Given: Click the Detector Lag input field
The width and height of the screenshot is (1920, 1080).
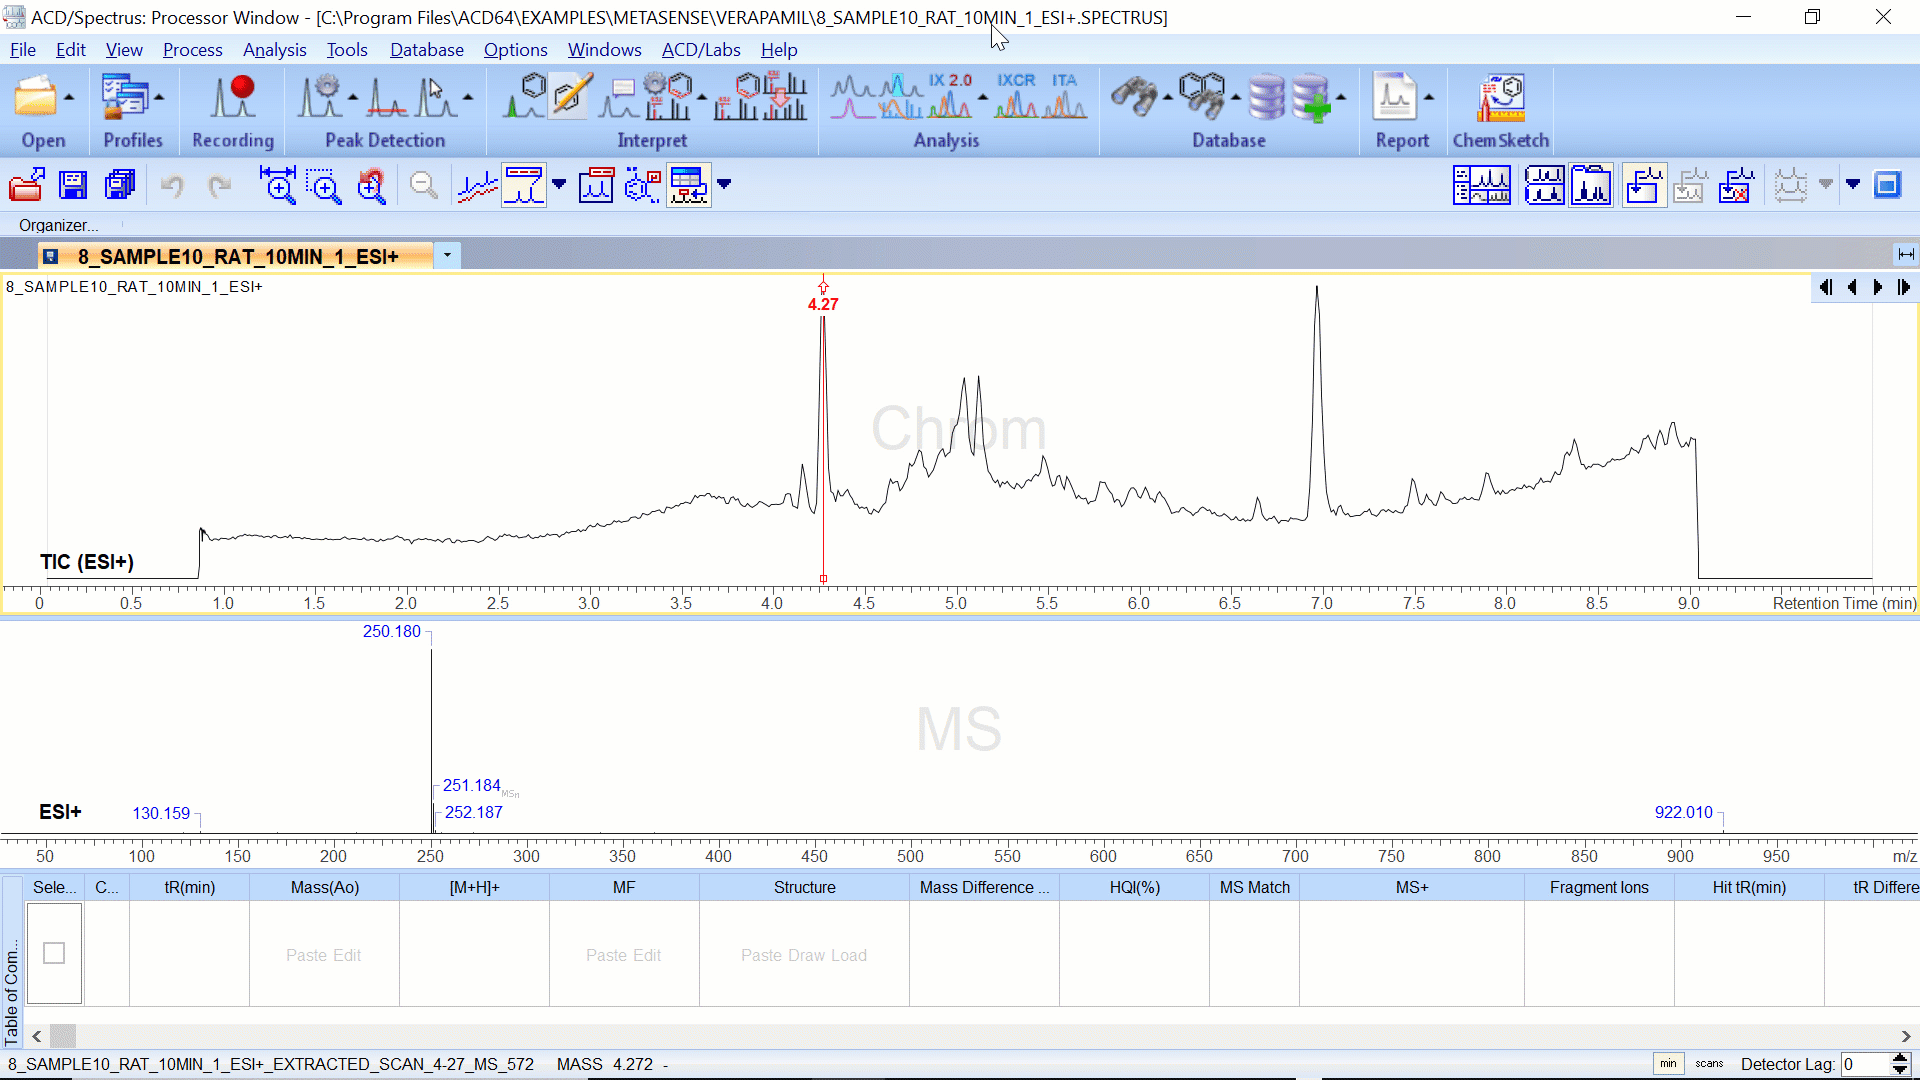Looking at the screenshot, I should tap(1866, 1064).
